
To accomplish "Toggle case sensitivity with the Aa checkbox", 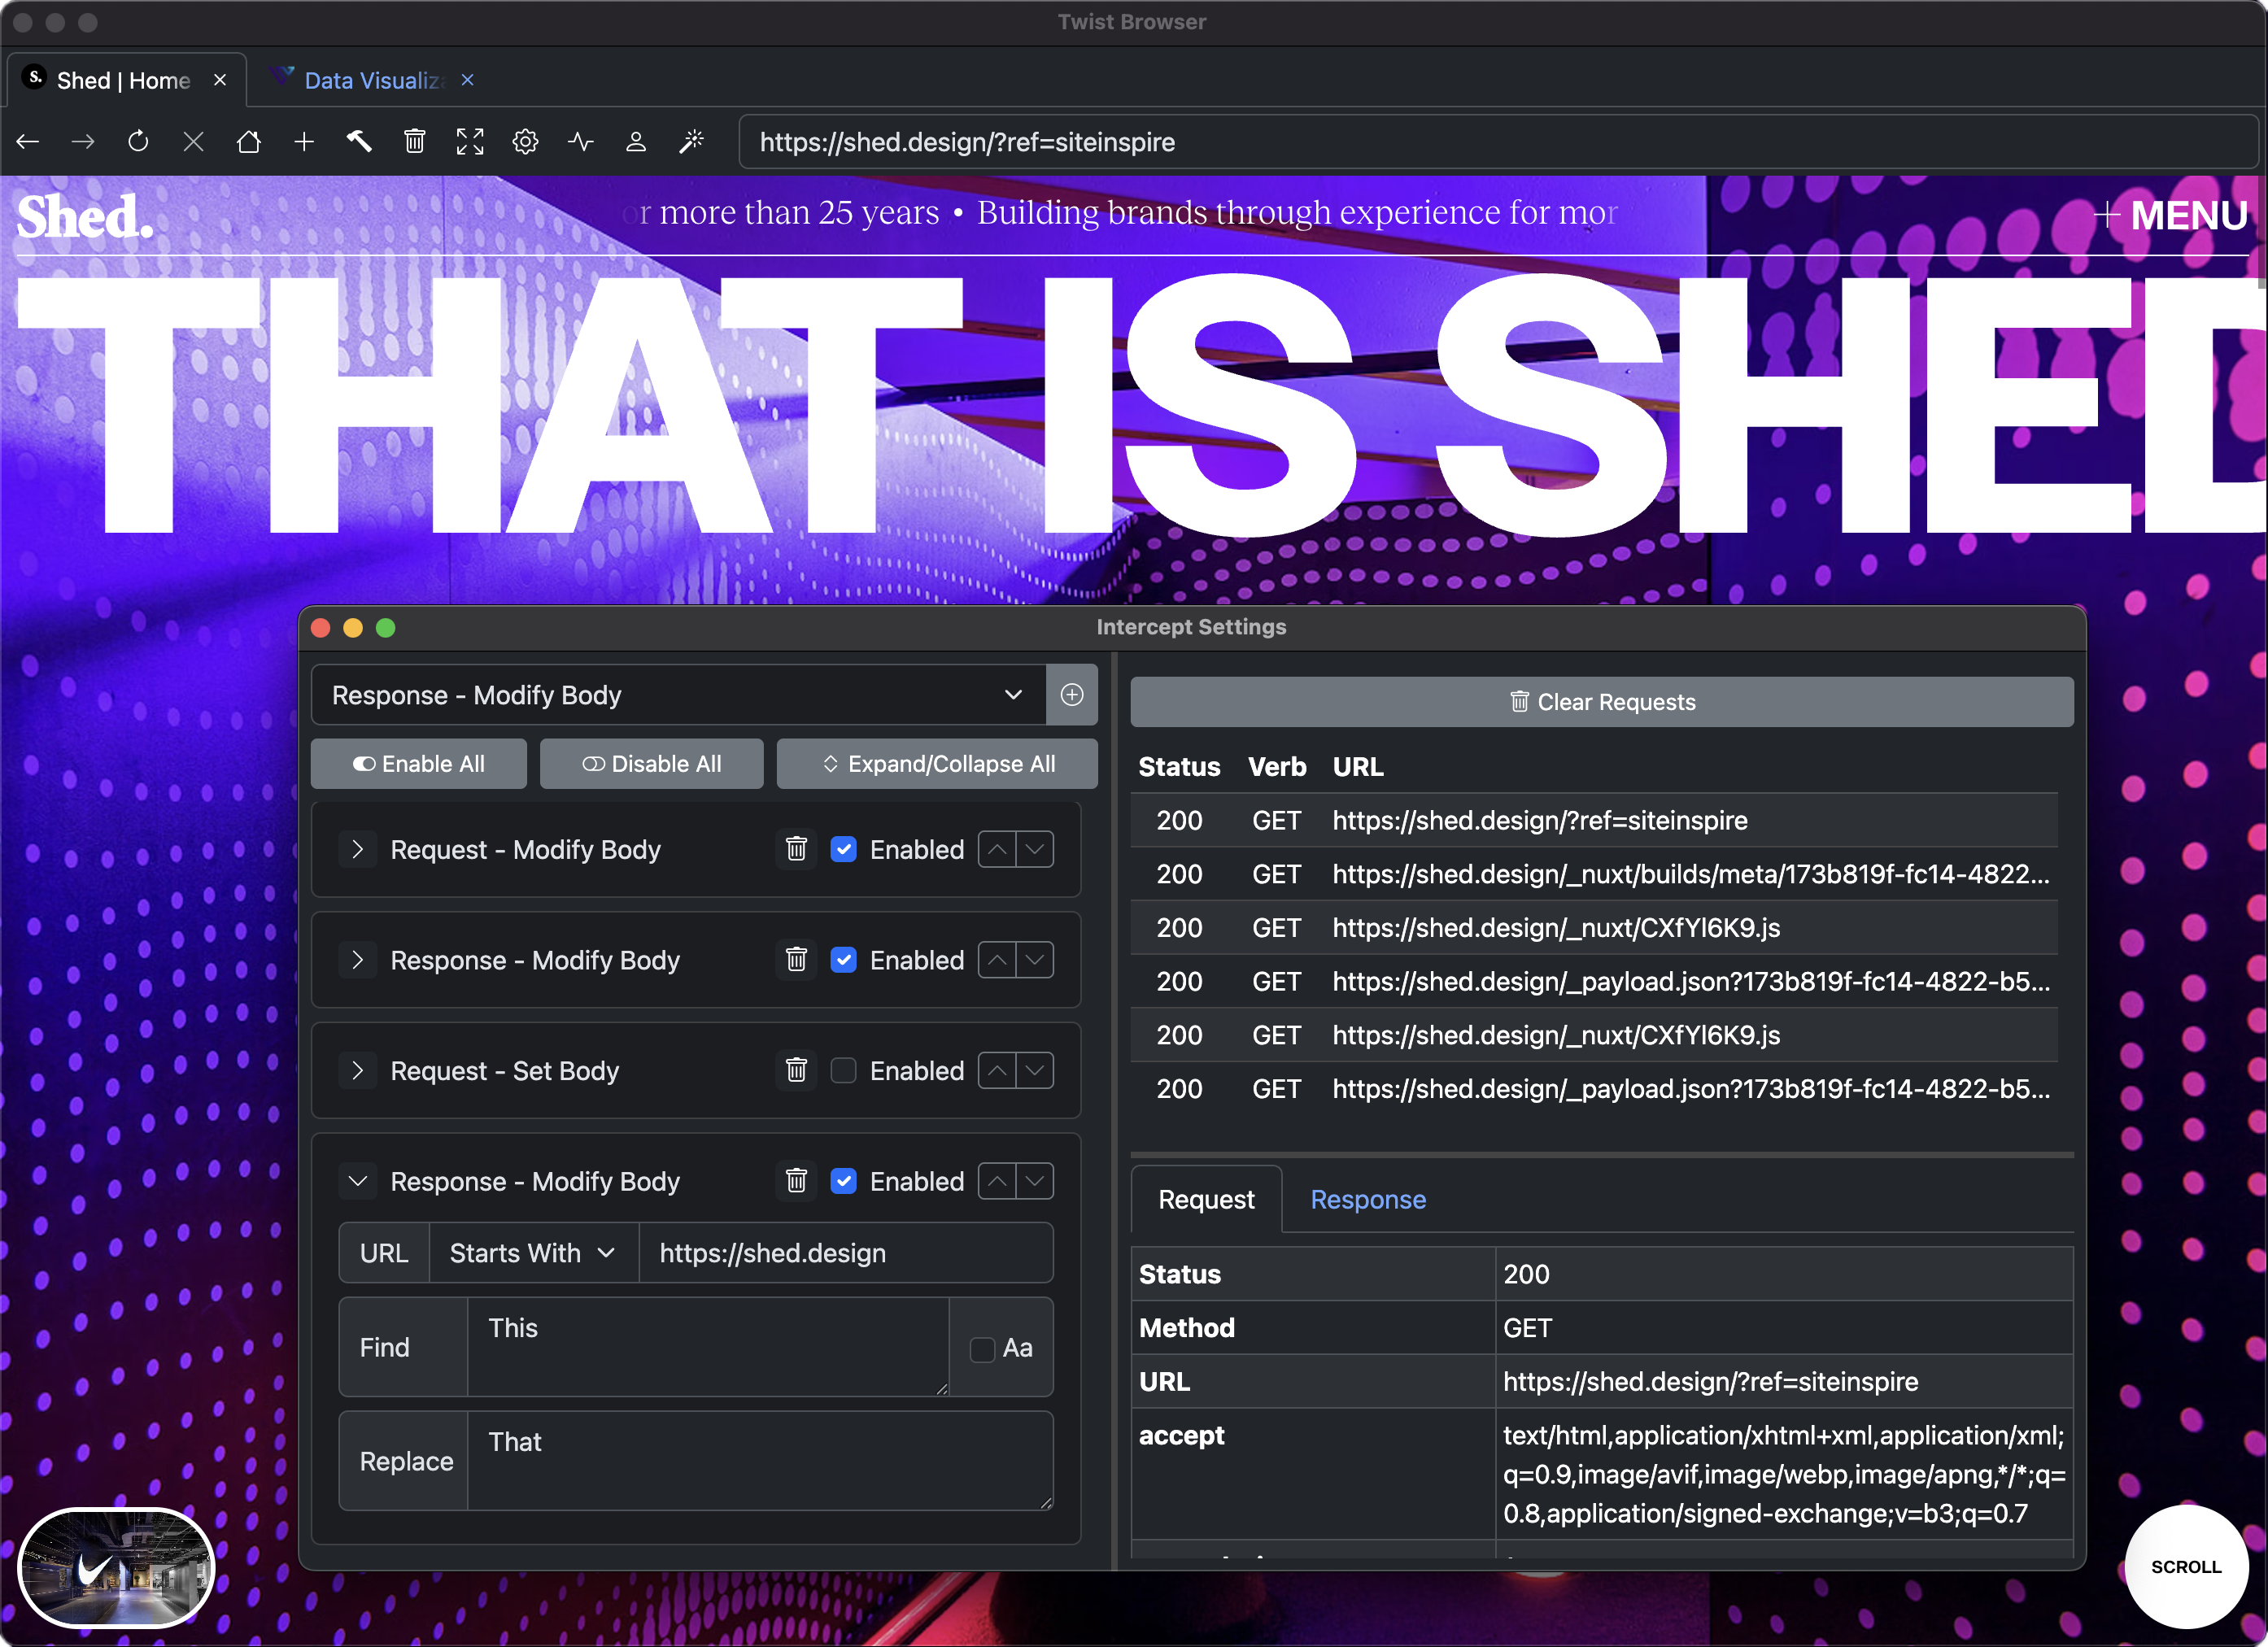I will 981,1348.
